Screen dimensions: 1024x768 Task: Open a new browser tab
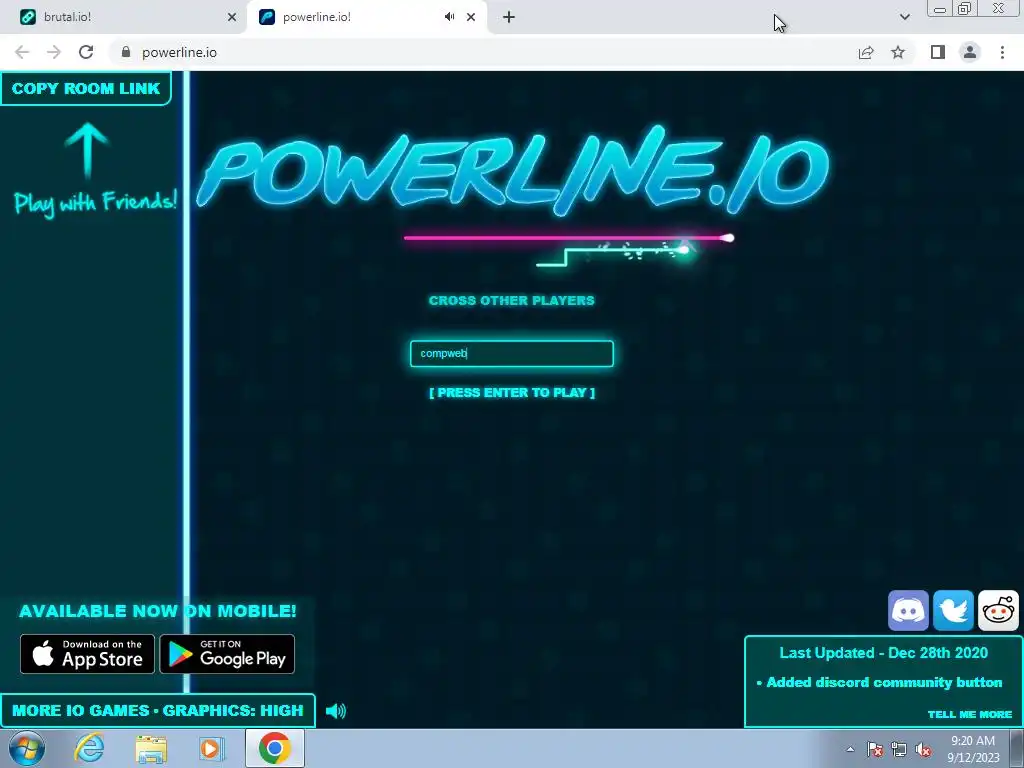coord(509,17)
